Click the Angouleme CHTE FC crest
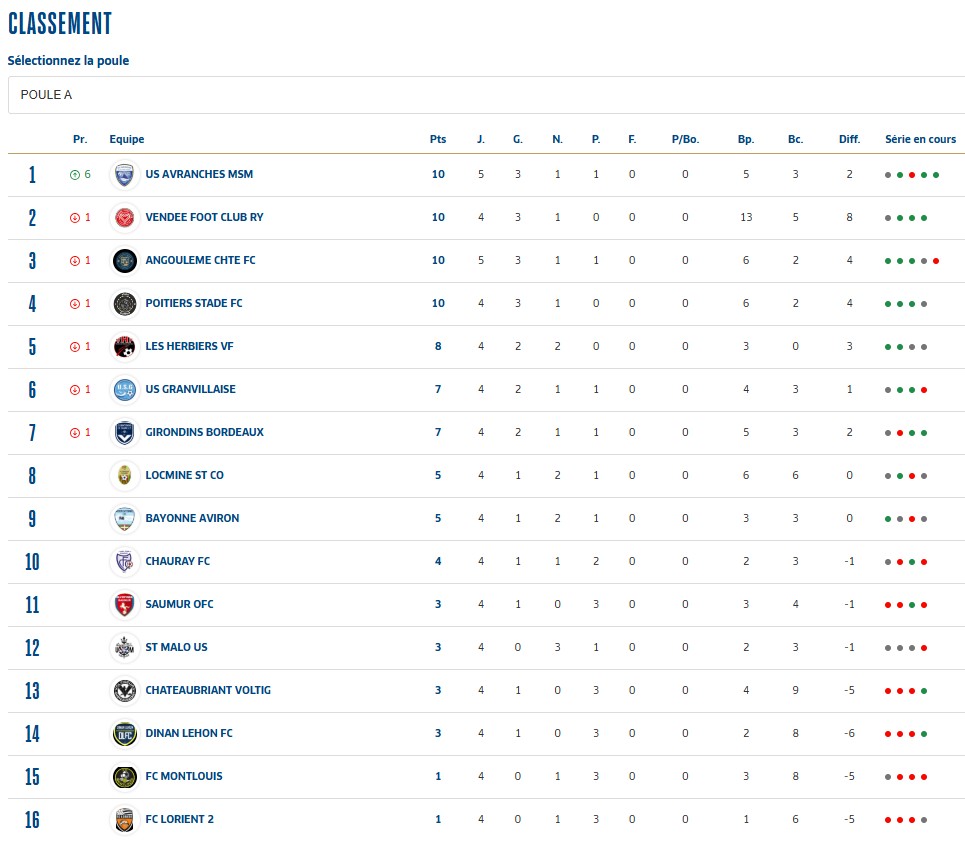This screenshot has width=965, height=851. [124, 261]
